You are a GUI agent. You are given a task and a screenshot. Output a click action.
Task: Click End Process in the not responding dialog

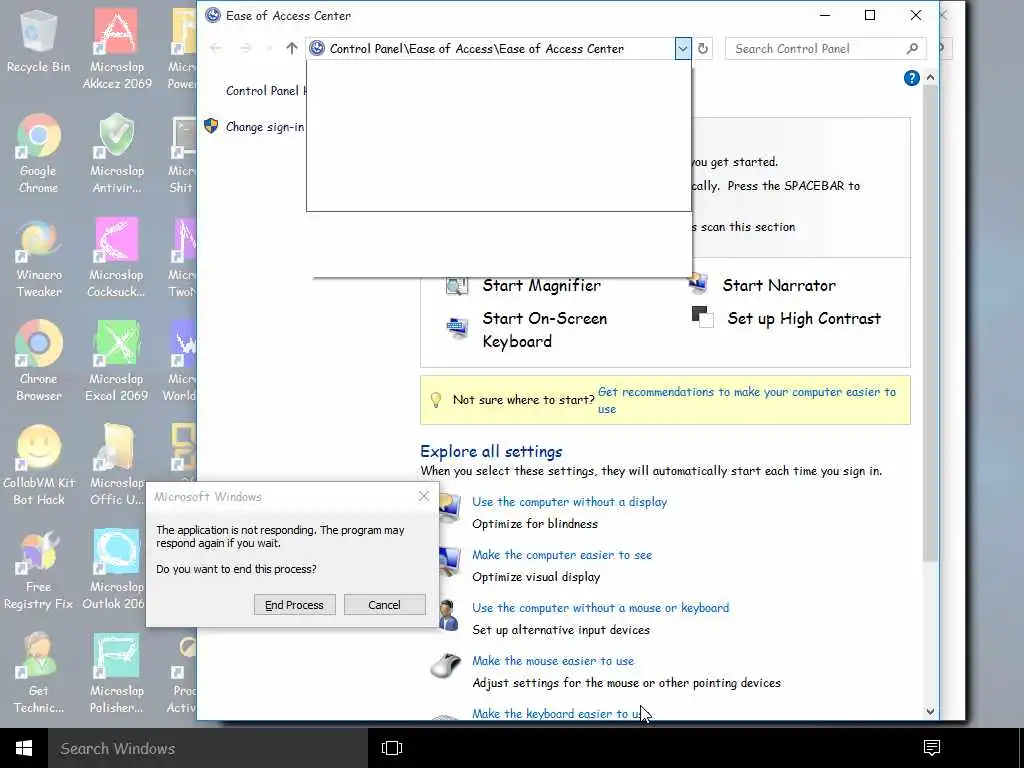click(295, 605)
